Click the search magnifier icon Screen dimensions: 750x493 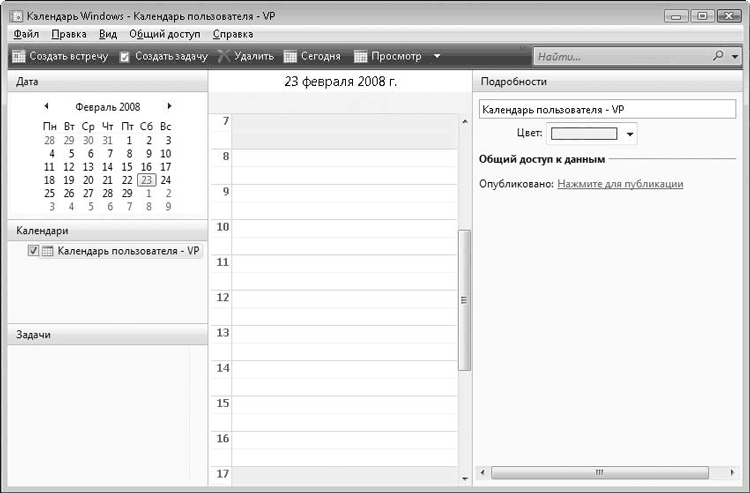click(x=718, y=56)
